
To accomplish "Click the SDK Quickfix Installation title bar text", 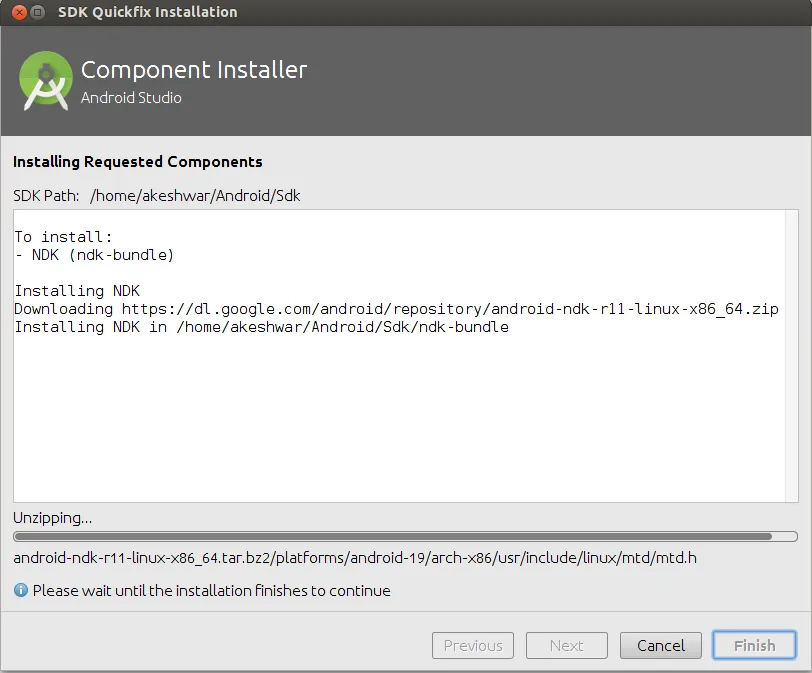I will [x=148, y=12].
